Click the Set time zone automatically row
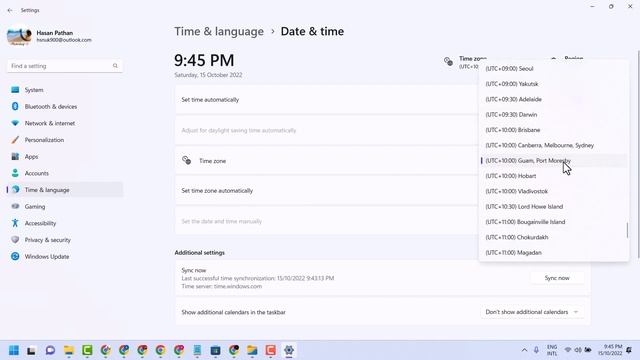 click(327, 191)
